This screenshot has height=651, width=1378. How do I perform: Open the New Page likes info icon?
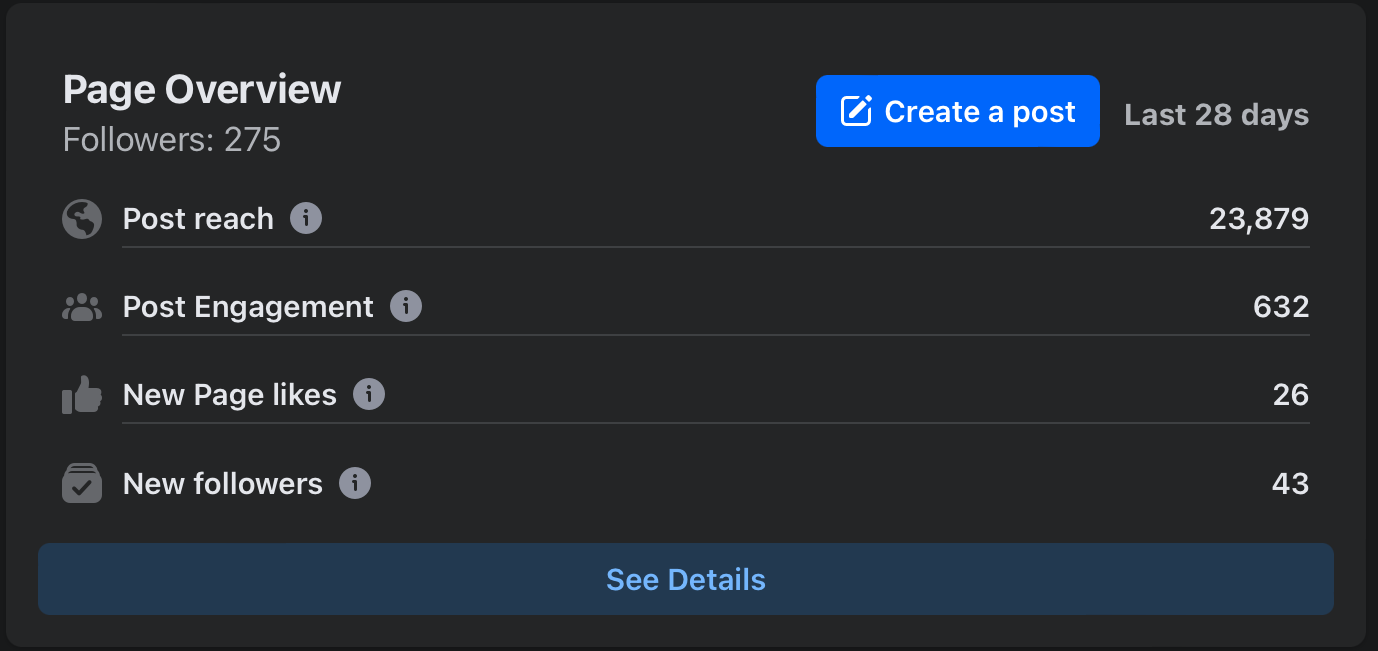(369, 394)
